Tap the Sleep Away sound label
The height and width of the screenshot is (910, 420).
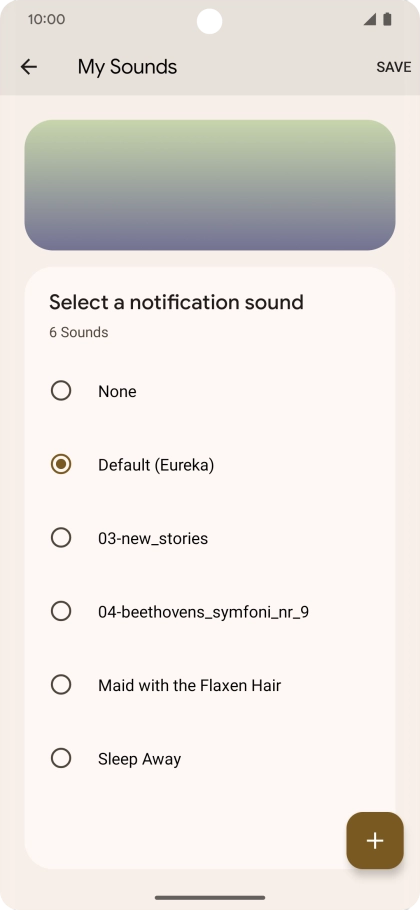click(139, 759)
